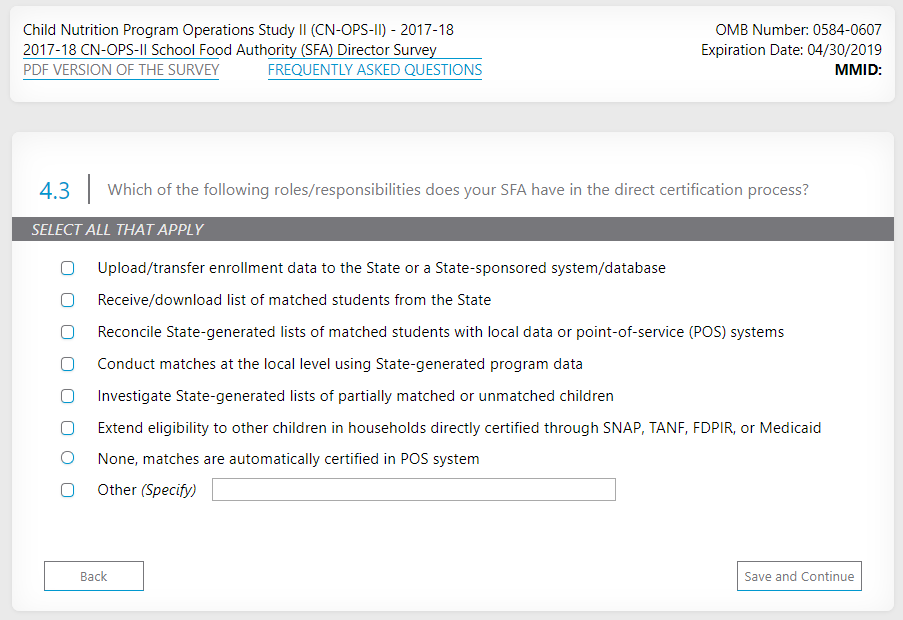This screenshot has width=903, height=620.
Task: Check the 'Other (Specify)' checkbox
Action: click(68, 490)
